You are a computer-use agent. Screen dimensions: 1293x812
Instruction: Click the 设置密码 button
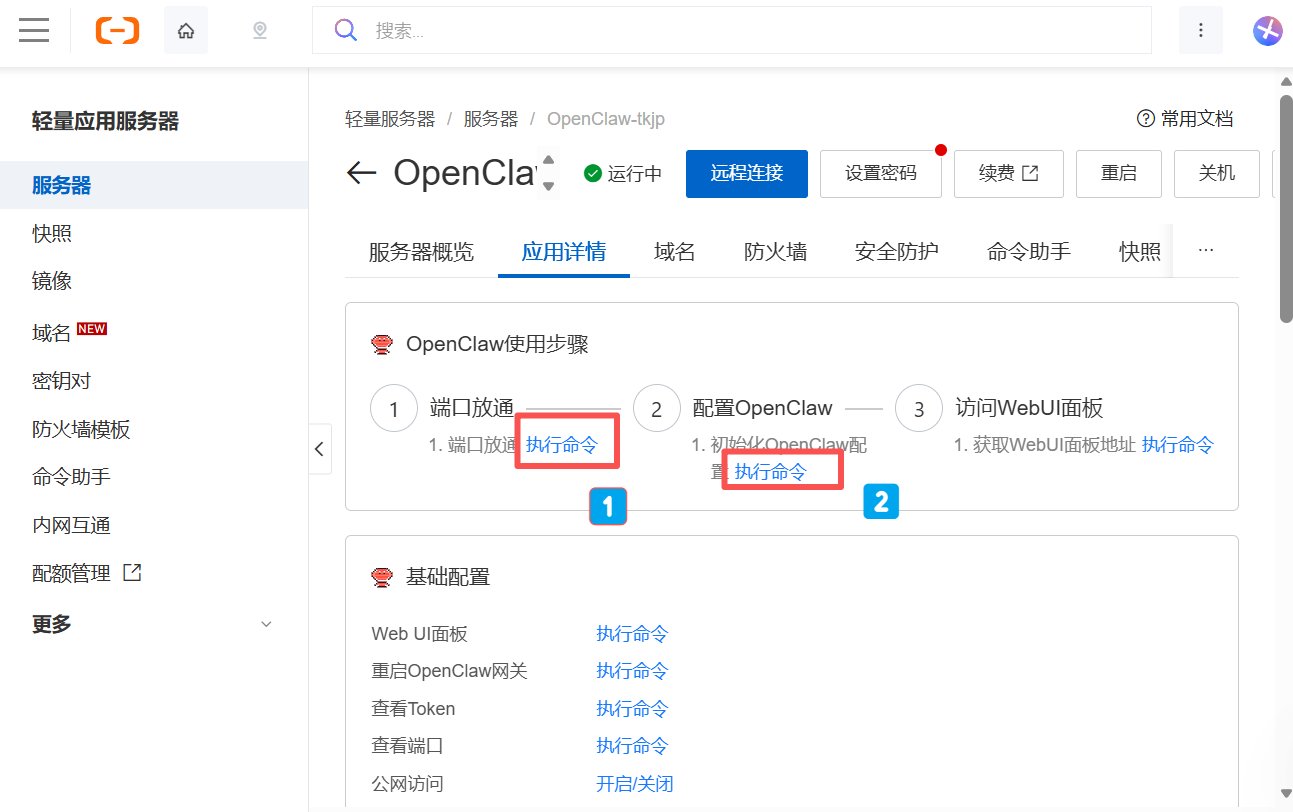click(x=881, y=173)
